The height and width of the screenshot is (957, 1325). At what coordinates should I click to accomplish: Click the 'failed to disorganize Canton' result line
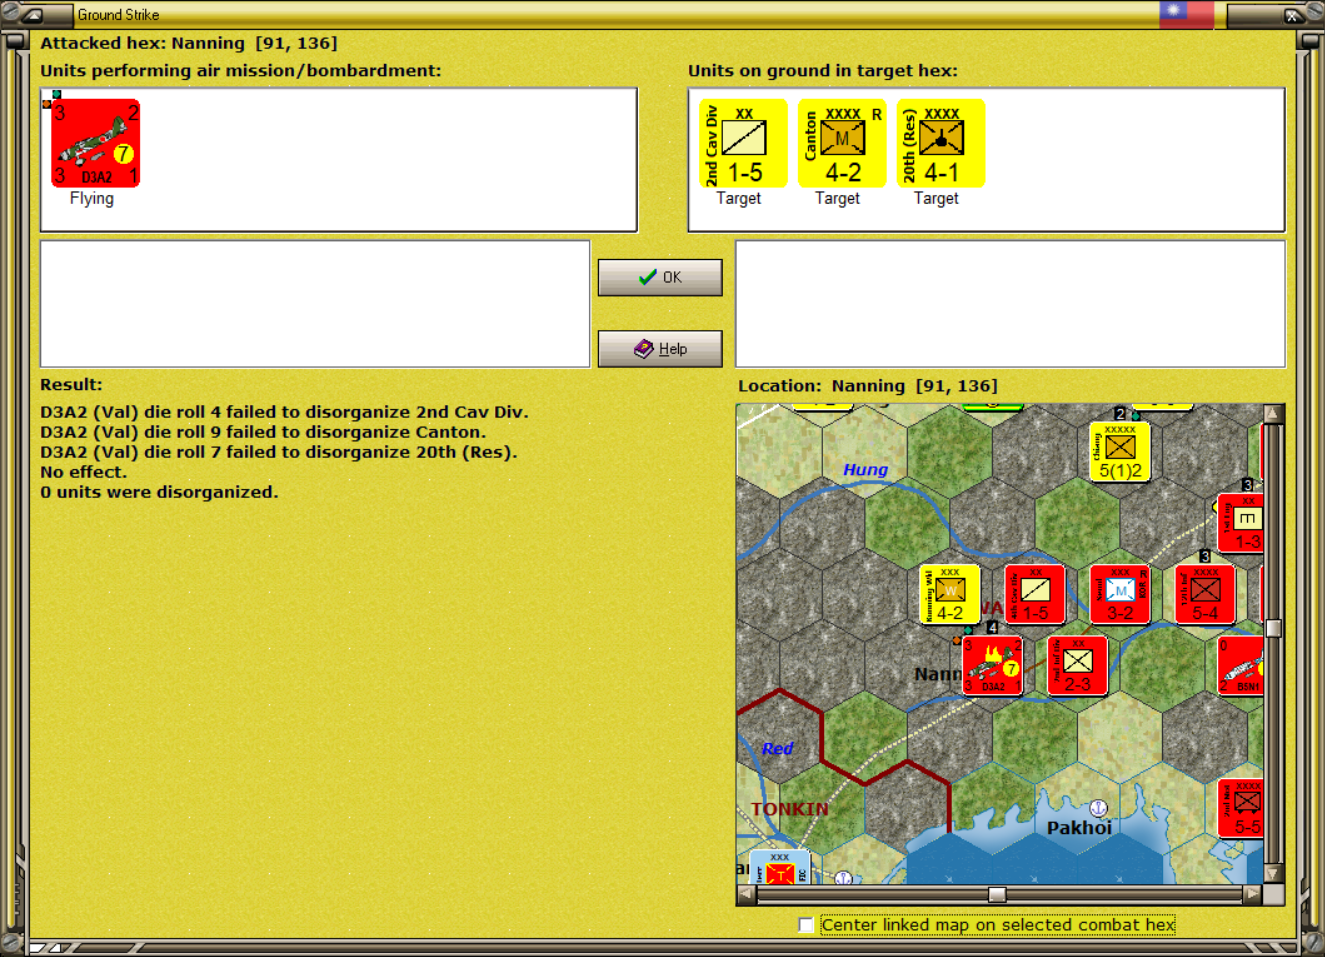tap(263, 432)
